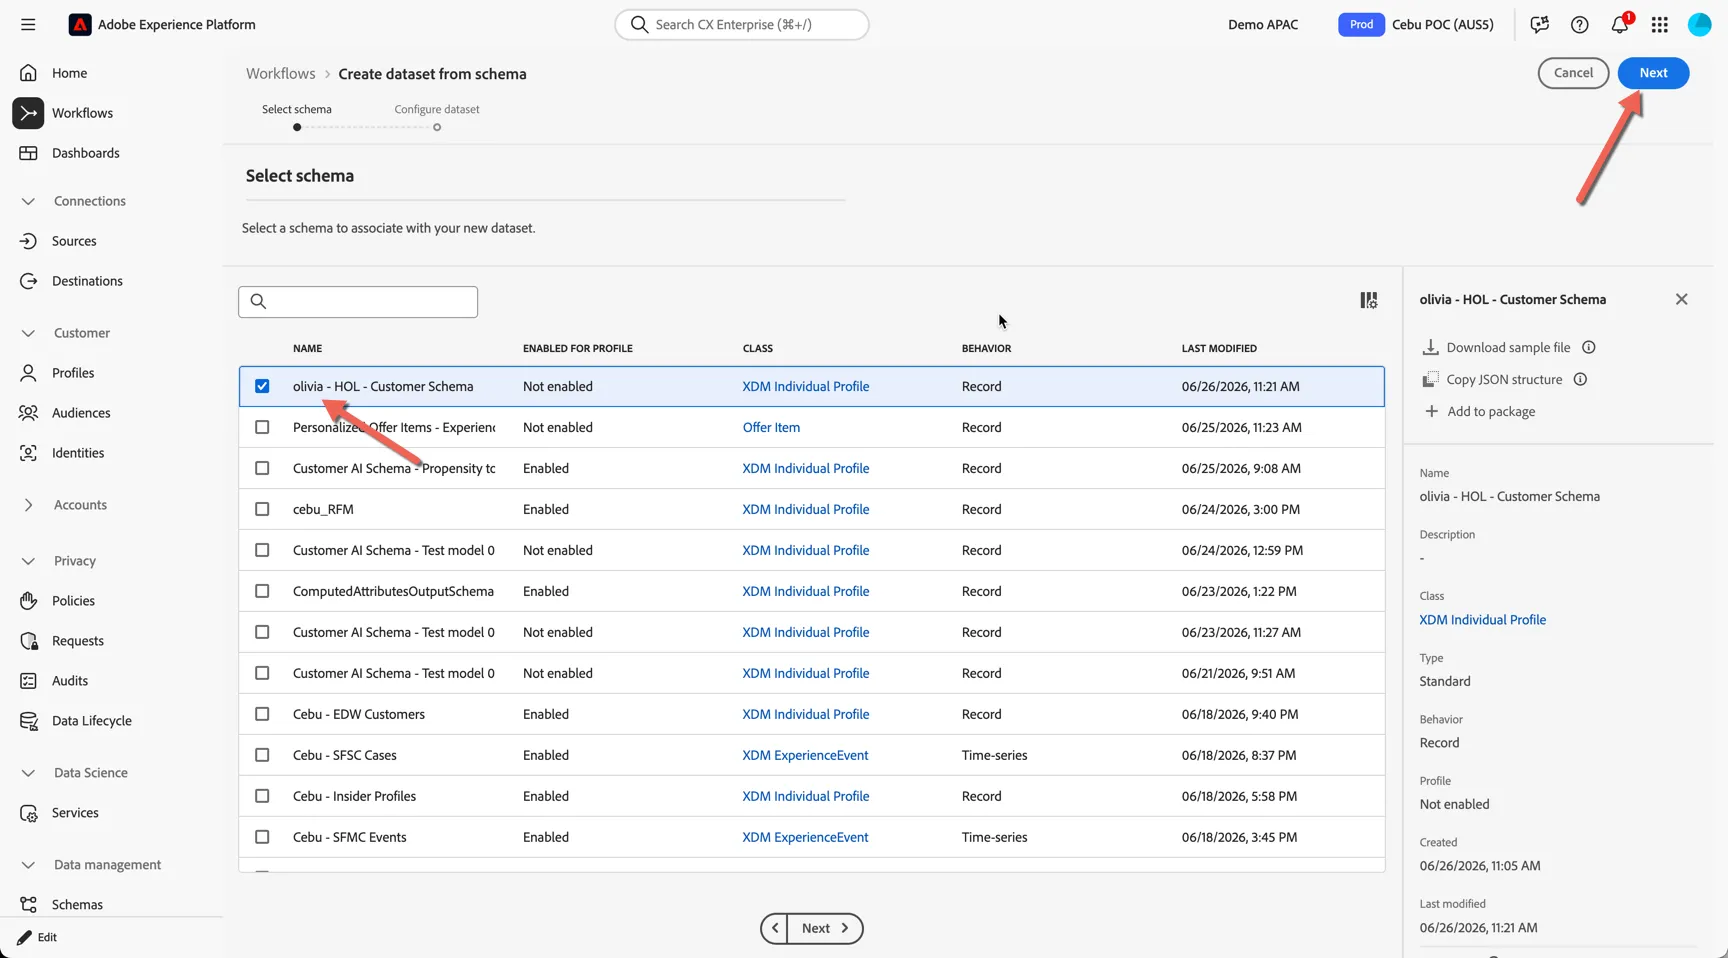Click the Copy JSON structure info icon
The image size is (1728, 958).
[1580, 379]
